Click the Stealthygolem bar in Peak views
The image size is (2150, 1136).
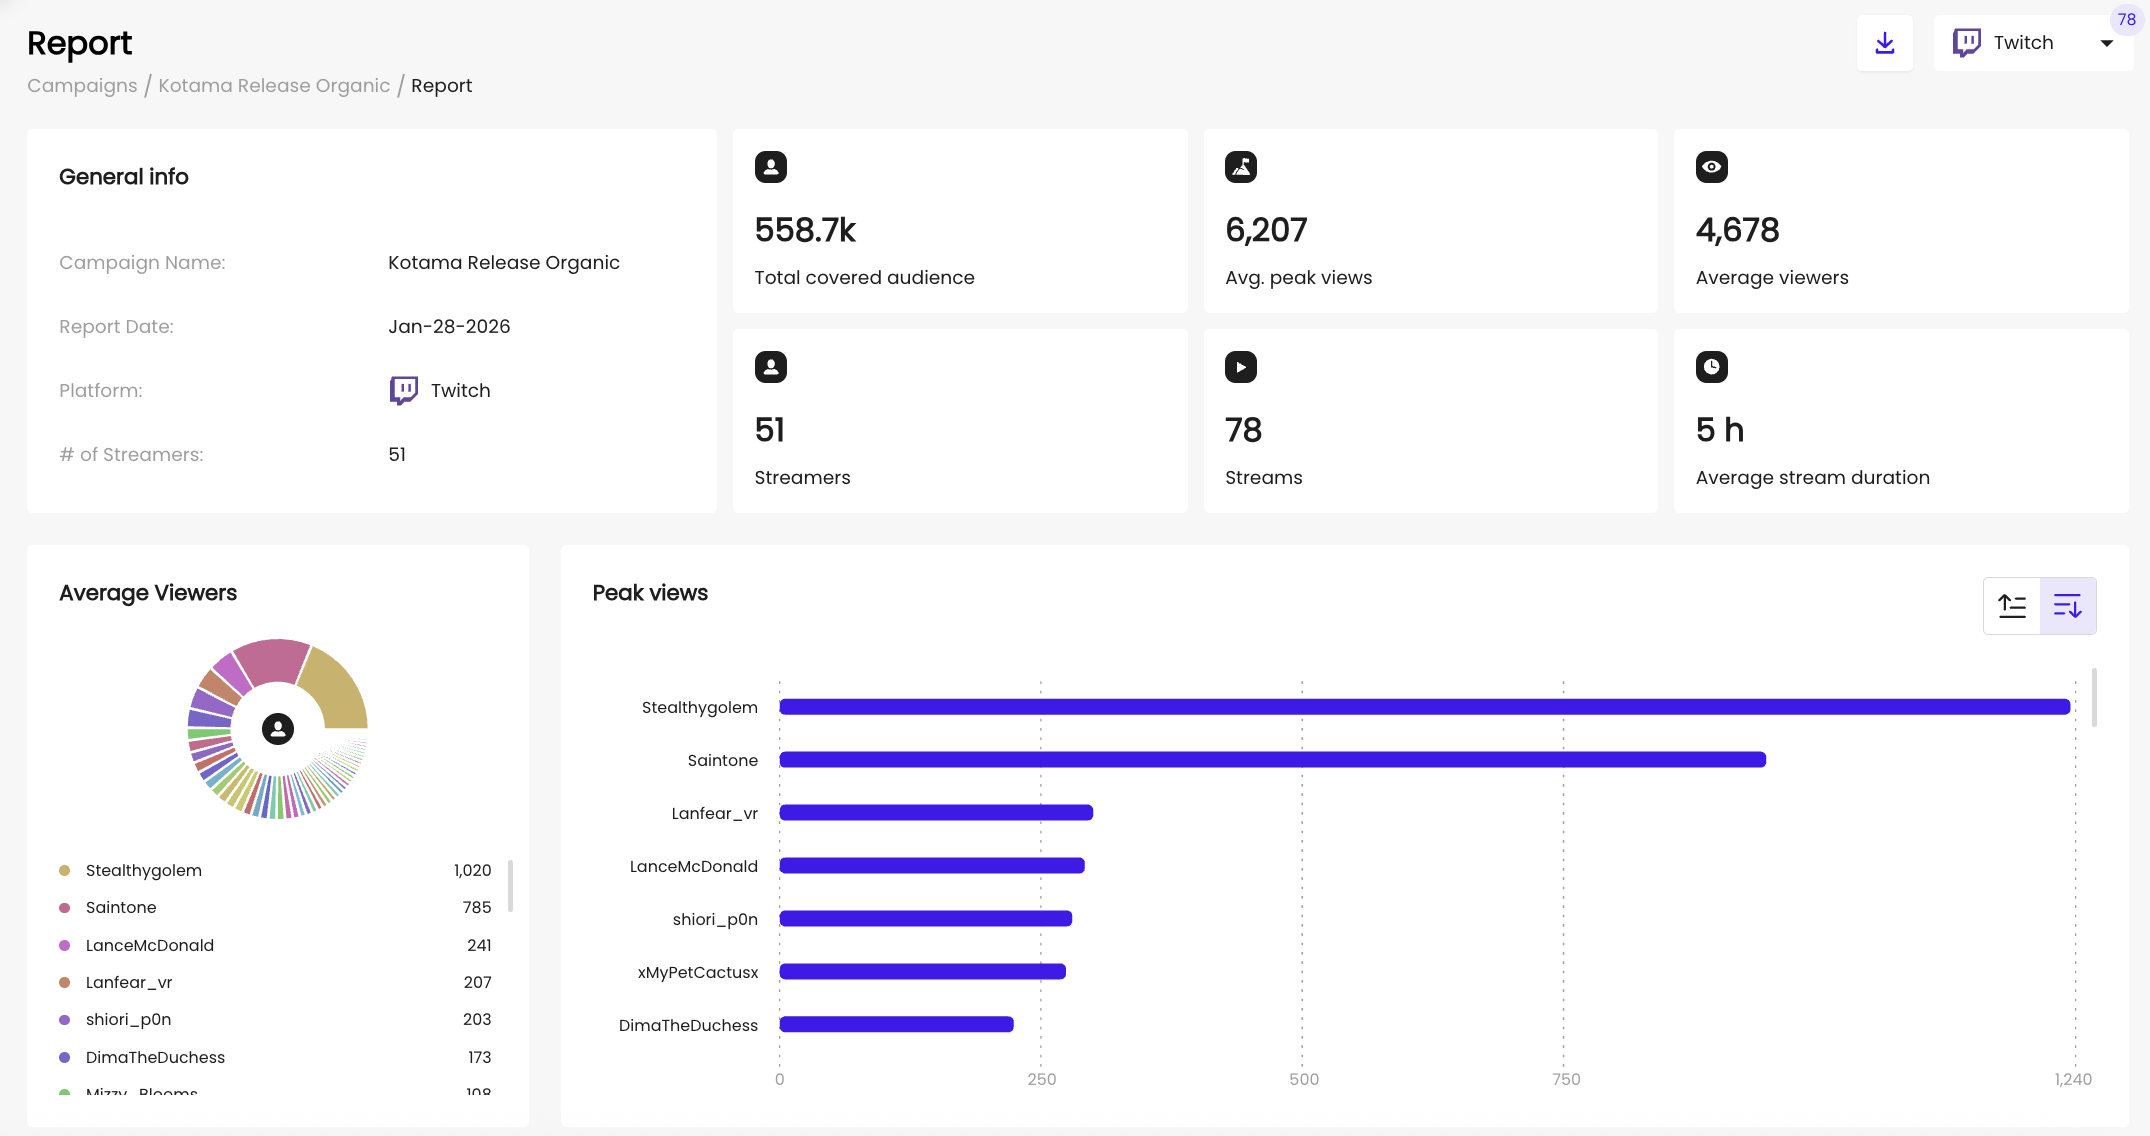click(1424, 707)
